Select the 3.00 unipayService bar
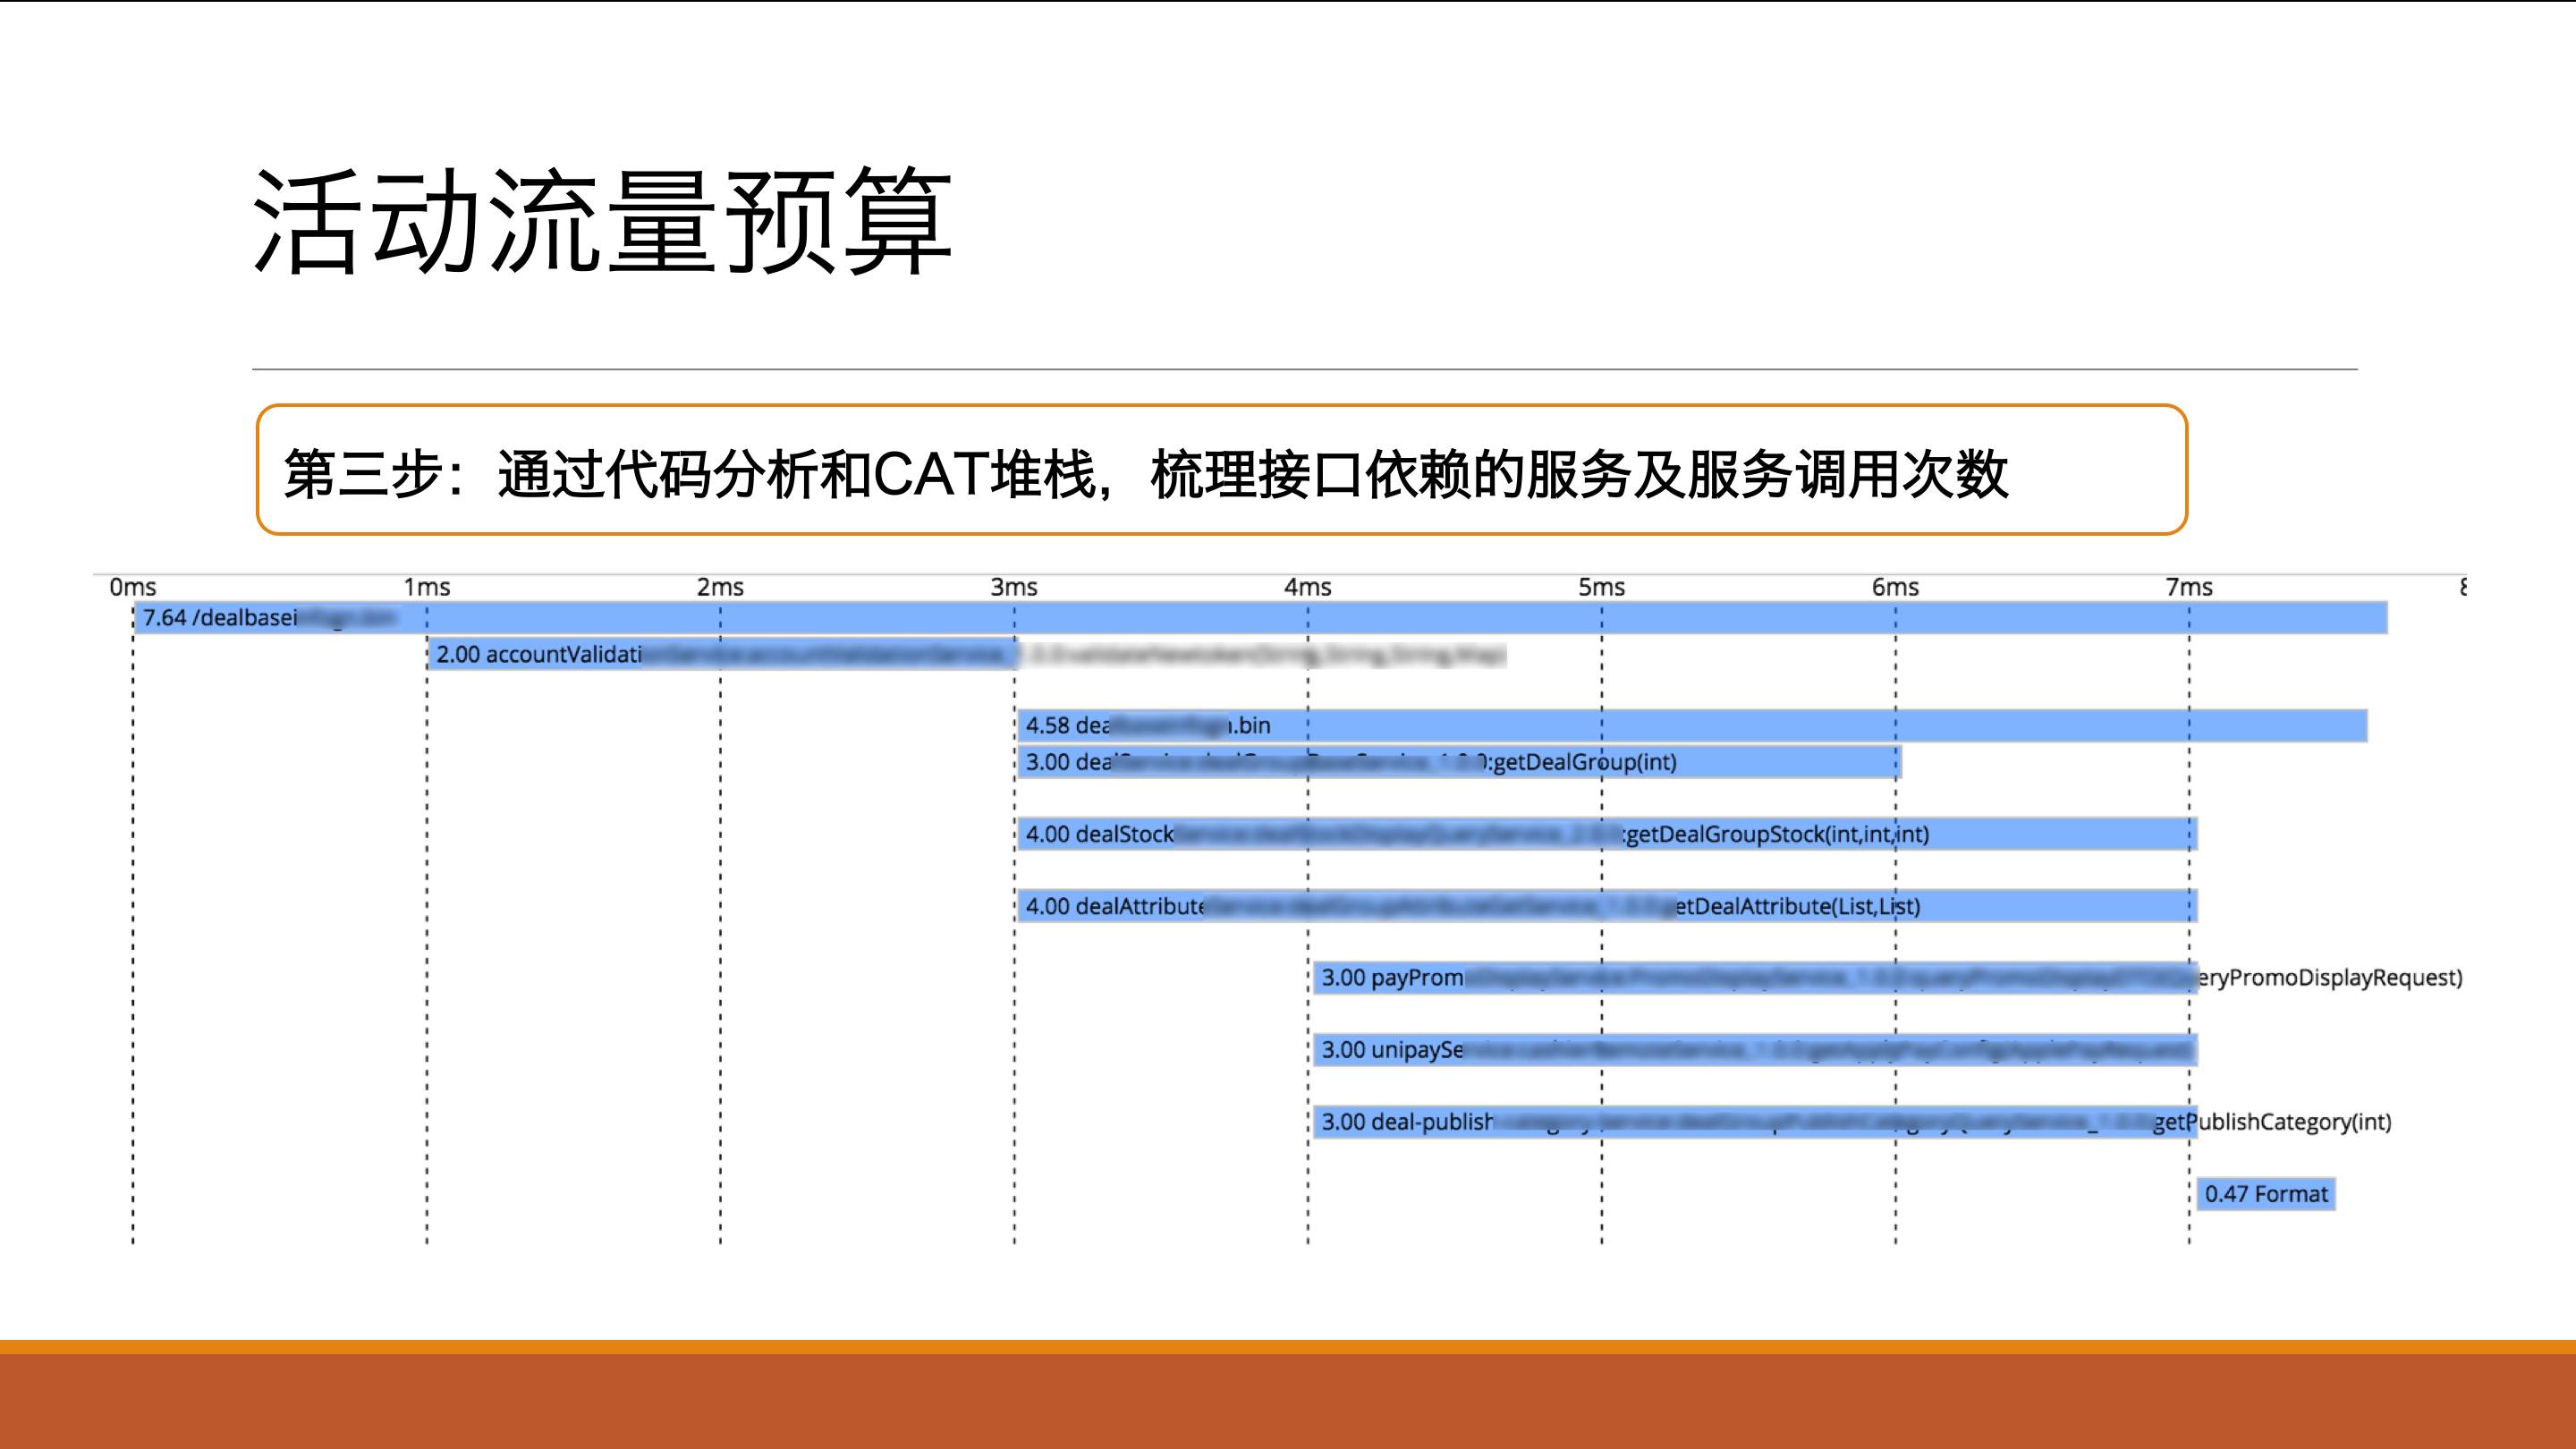The width and height of the screenshot is (2576, 1449). pyautogui.click(x=1753, y=1050)
